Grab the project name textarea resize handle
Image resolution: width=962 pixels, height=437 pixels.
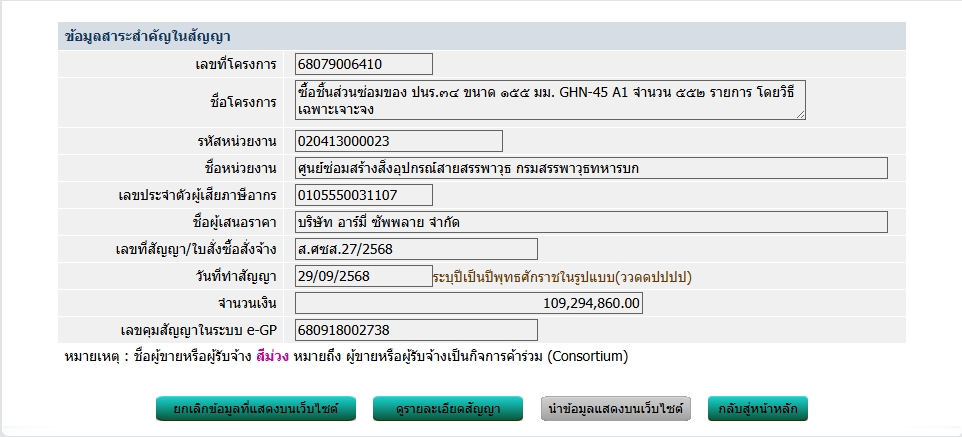coord(800,115)
